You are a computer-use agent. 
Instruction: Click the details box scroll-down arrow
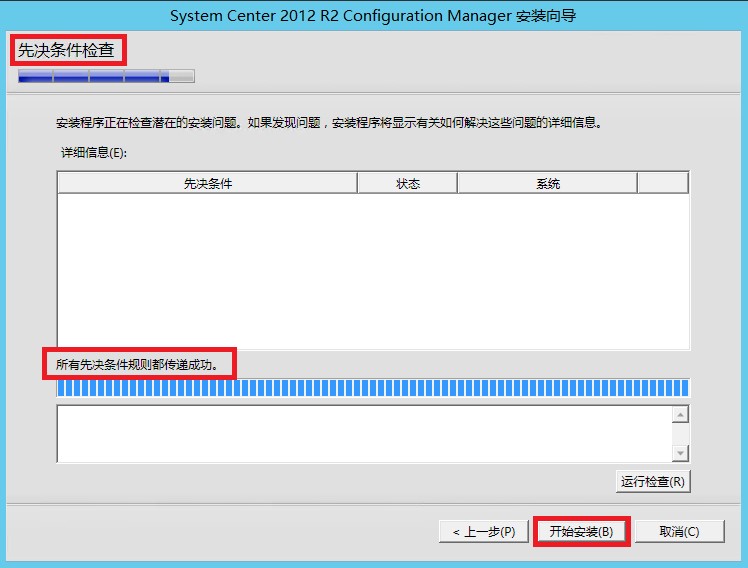click(680, 453)
